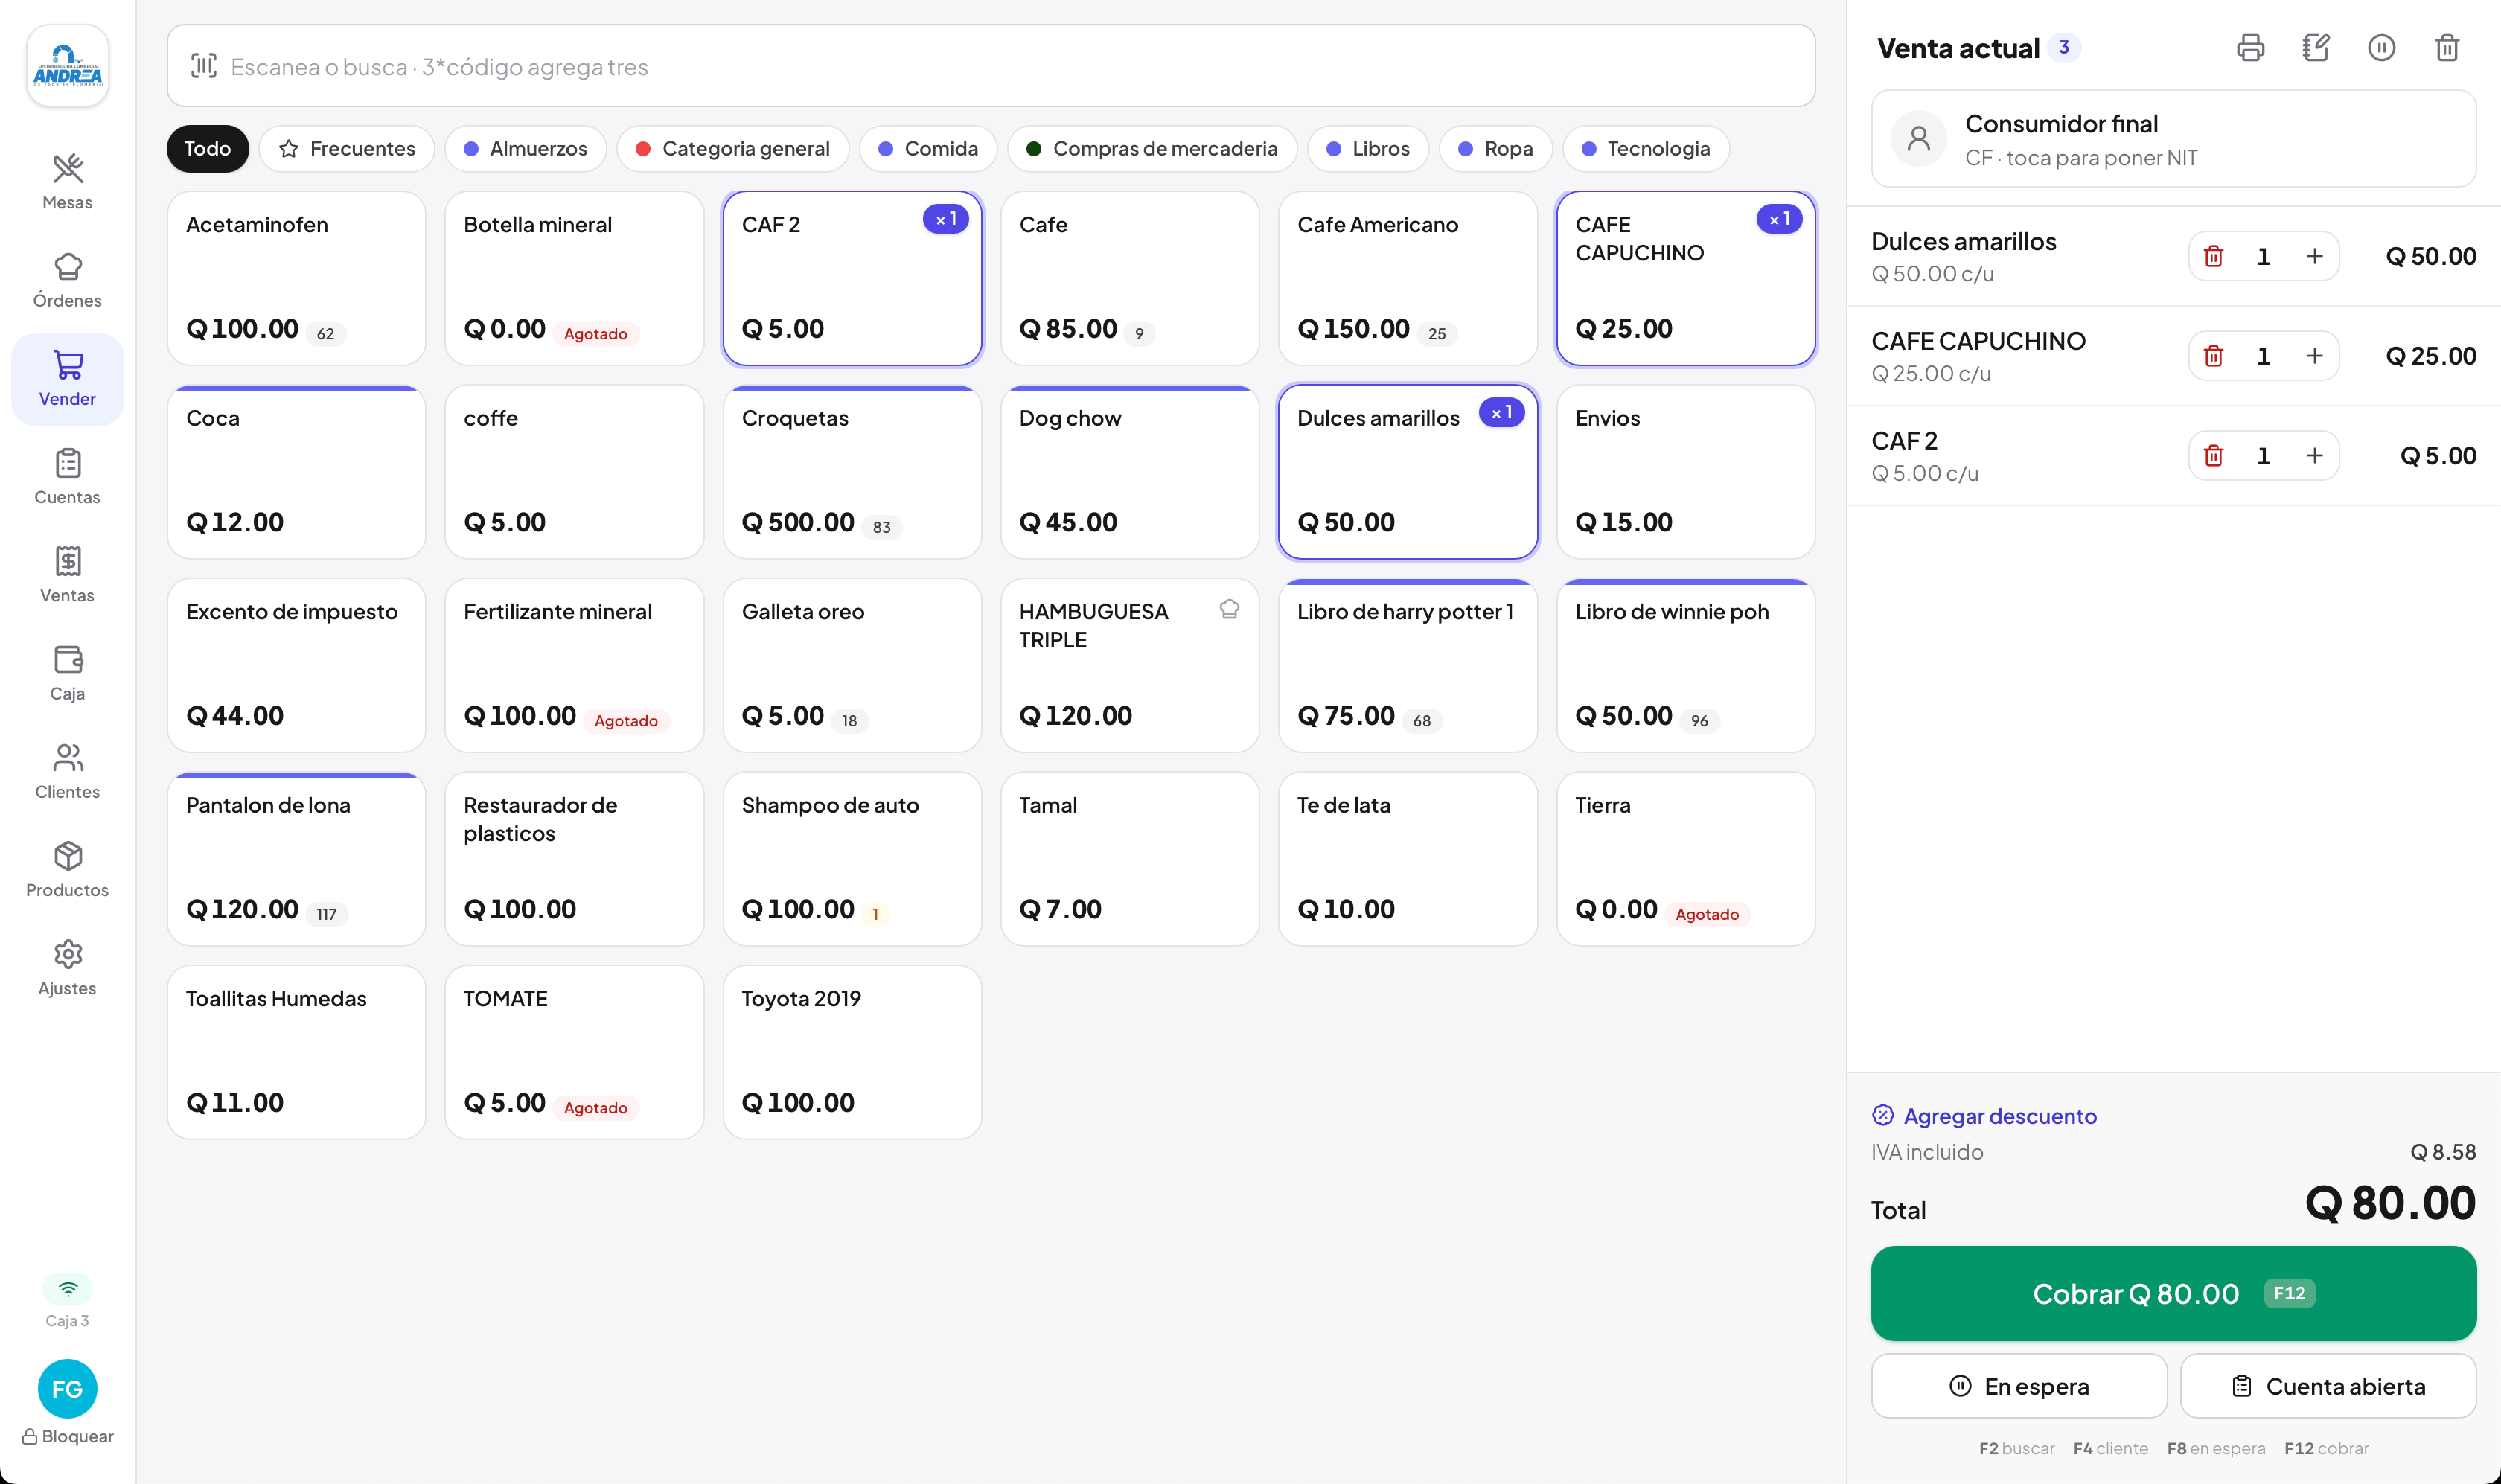
Task: Increase CAFE CAPUCHINO quantity with plus
Action: click(2314, 356)
